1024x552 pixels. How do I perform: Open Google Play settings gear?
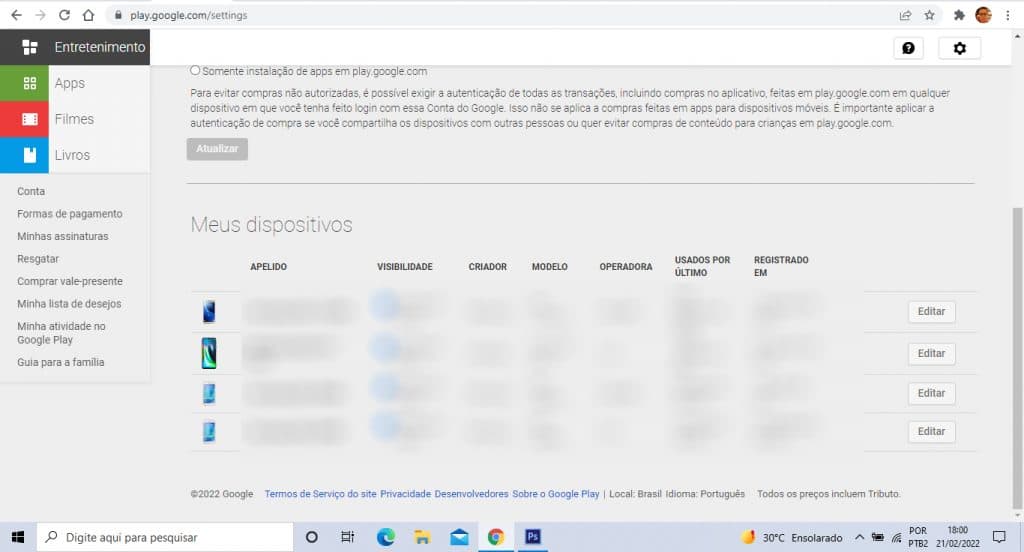959,48
